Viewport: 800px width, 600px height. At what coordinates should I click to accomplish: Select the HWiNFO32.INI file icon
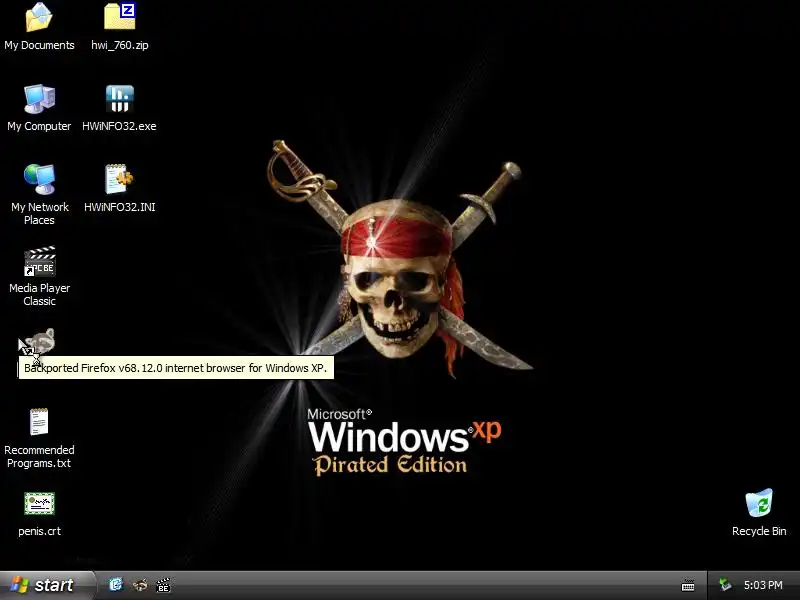[x=119, y=179]
